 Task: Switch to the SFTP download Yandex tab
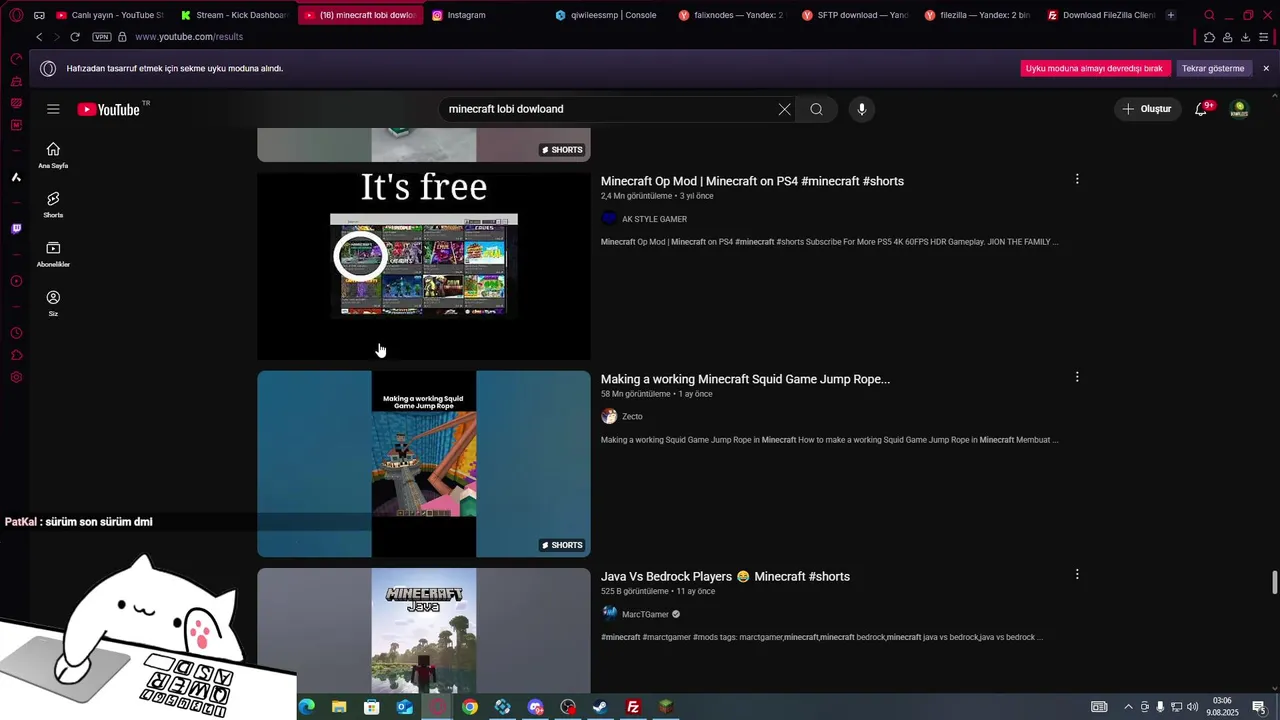854,15
